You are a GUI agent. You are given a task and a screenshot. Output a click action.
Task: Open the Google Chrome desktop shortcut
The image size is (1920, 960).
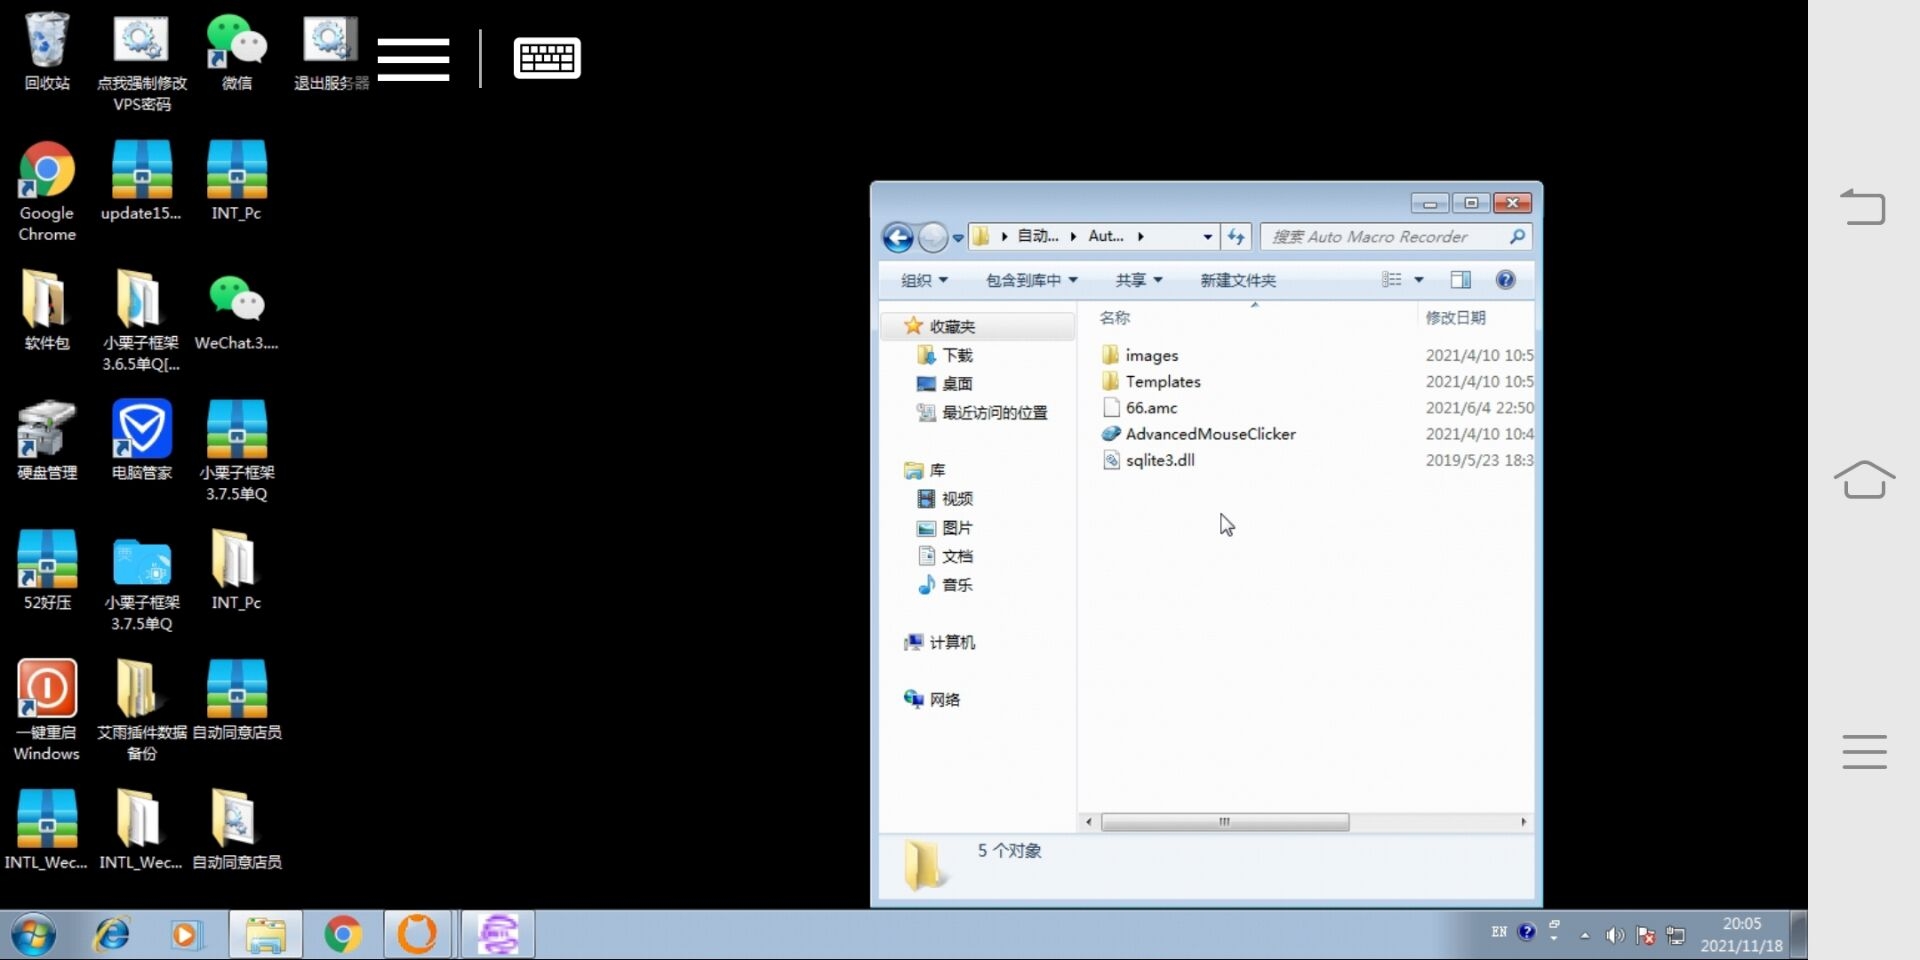[46, 172]
